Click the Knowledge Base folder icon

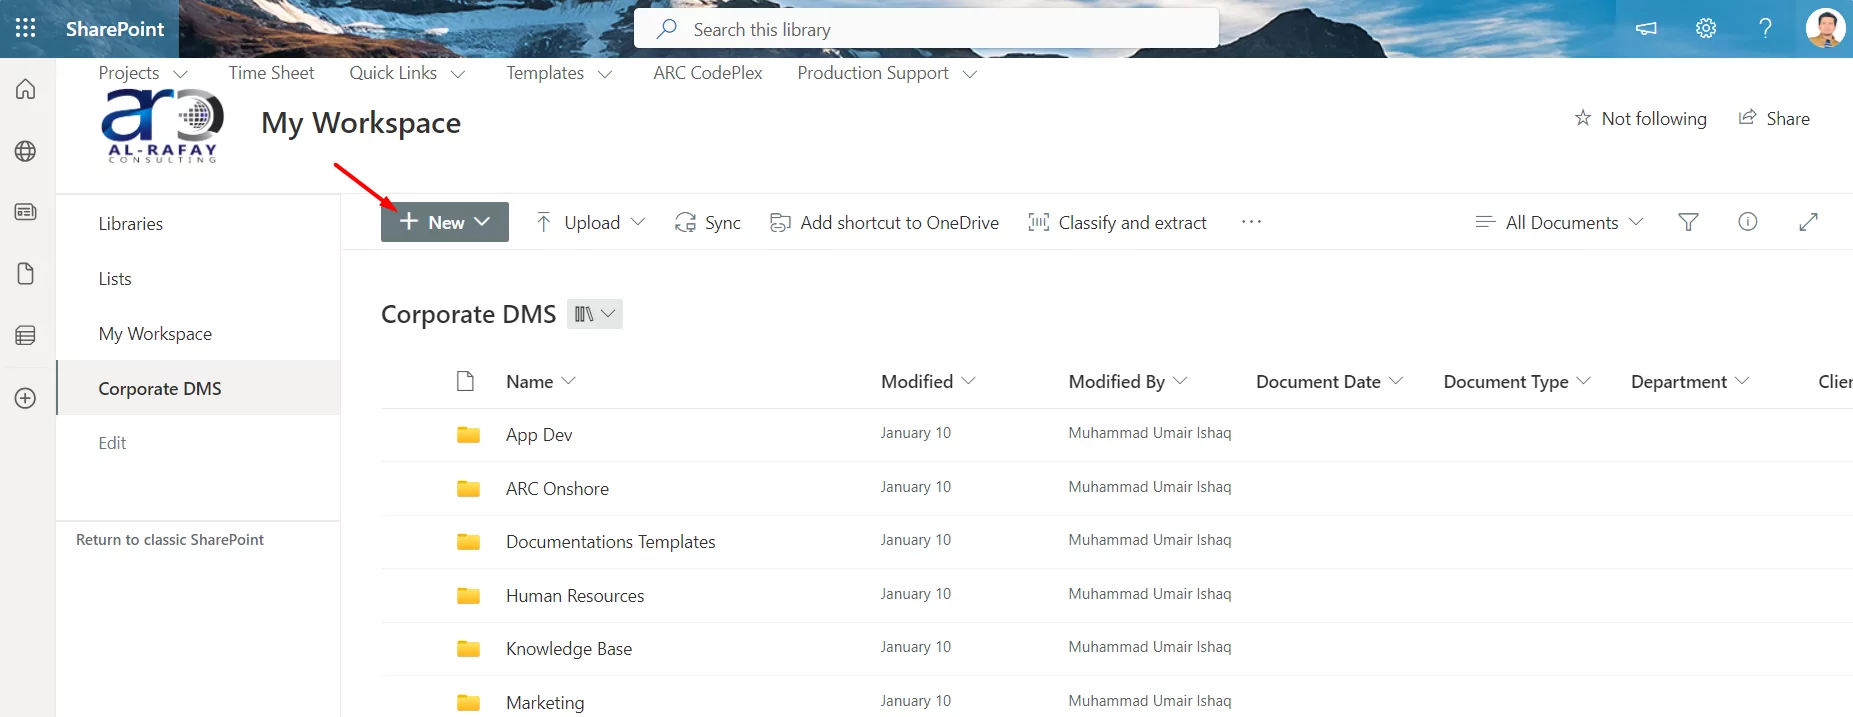click(x=468, y=649)
